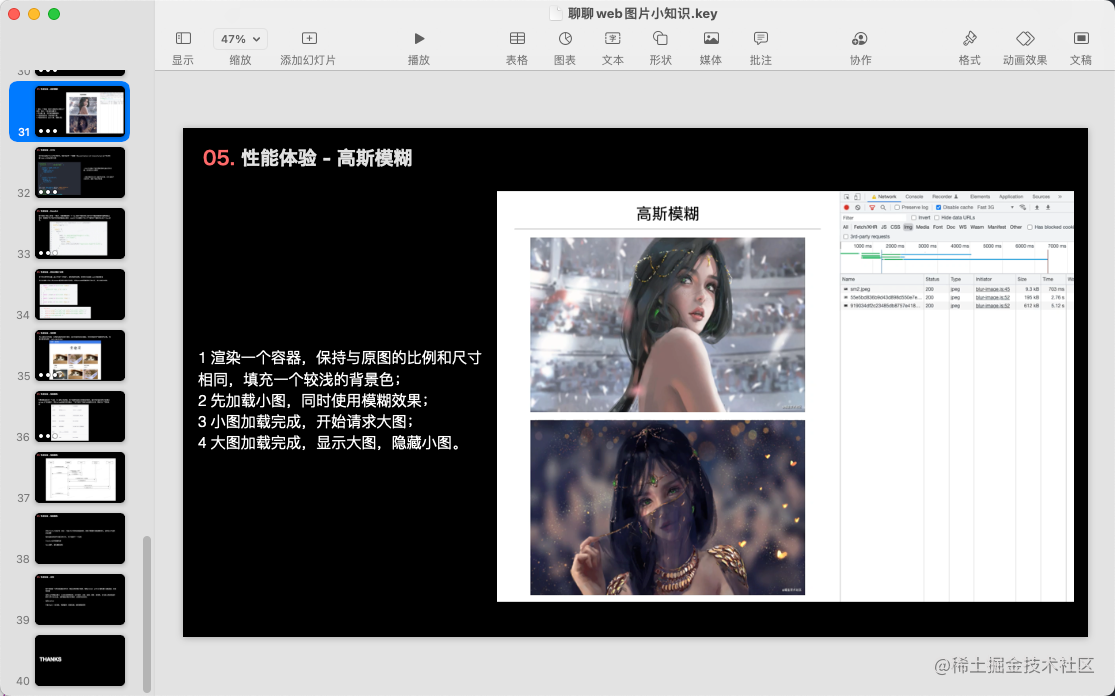Select slide 39 thumbnail
Viewport: 1115px width, 696px height.
tap(80, 600)
